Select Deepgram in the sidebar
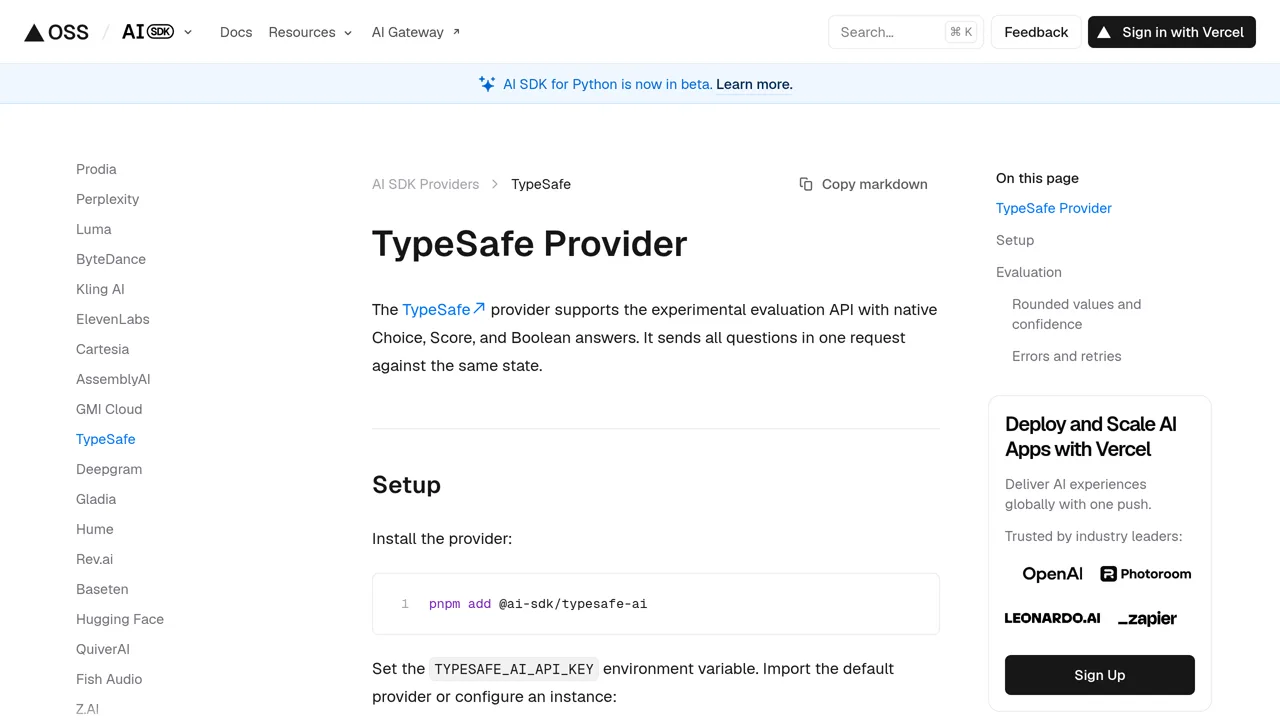The image size is (1280, 720). tap(109, 469)
